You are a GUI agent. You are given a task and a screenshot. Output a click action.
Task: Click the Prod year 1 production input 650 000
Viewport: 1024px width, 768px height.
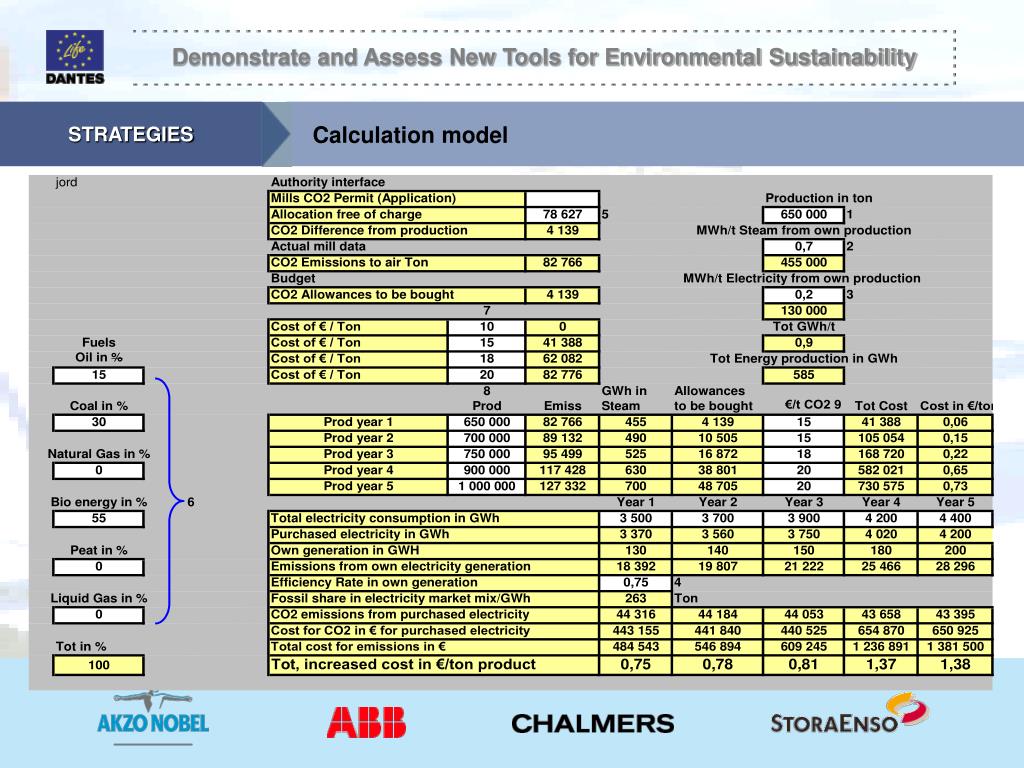(x=487, y=422)
